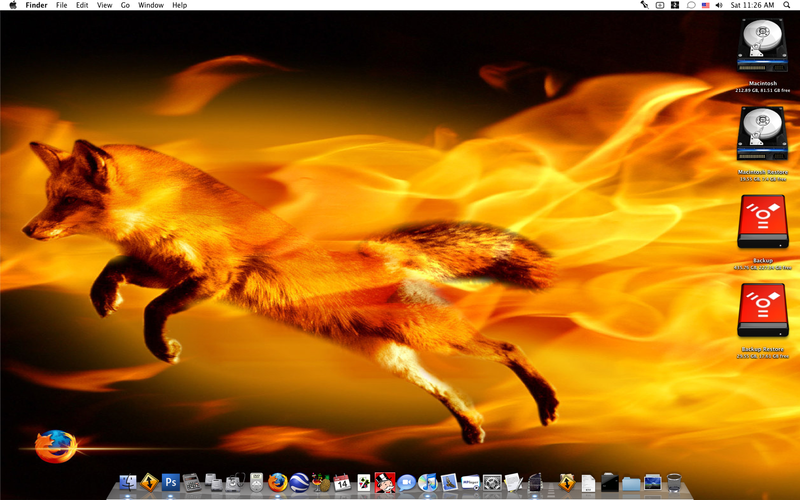Image resolution: width=800 pixels, height=500 pixels.
Task: Click the pen tablet icon in menu bar
Action: pyautogui.click(x=644, y=5)
